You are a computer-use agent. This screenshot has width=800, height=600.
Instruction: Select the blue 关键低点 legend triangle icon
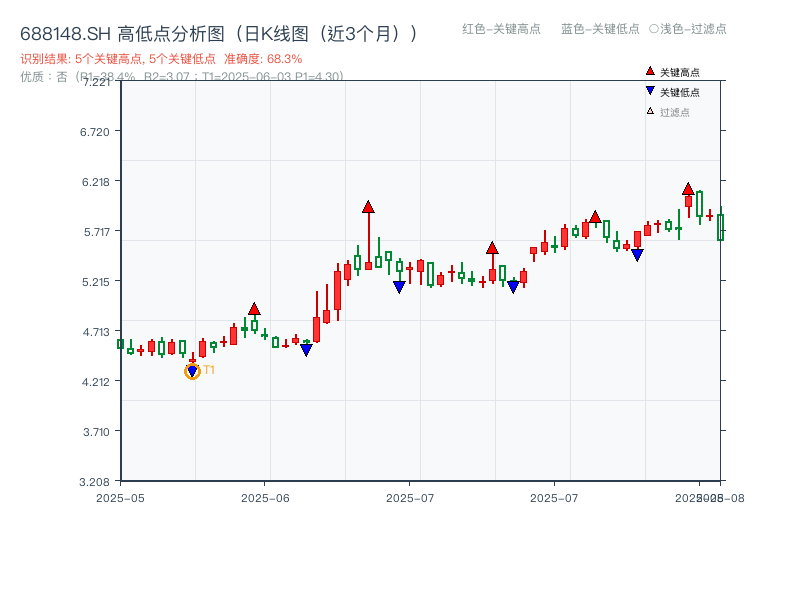click(x=649, y=89)
